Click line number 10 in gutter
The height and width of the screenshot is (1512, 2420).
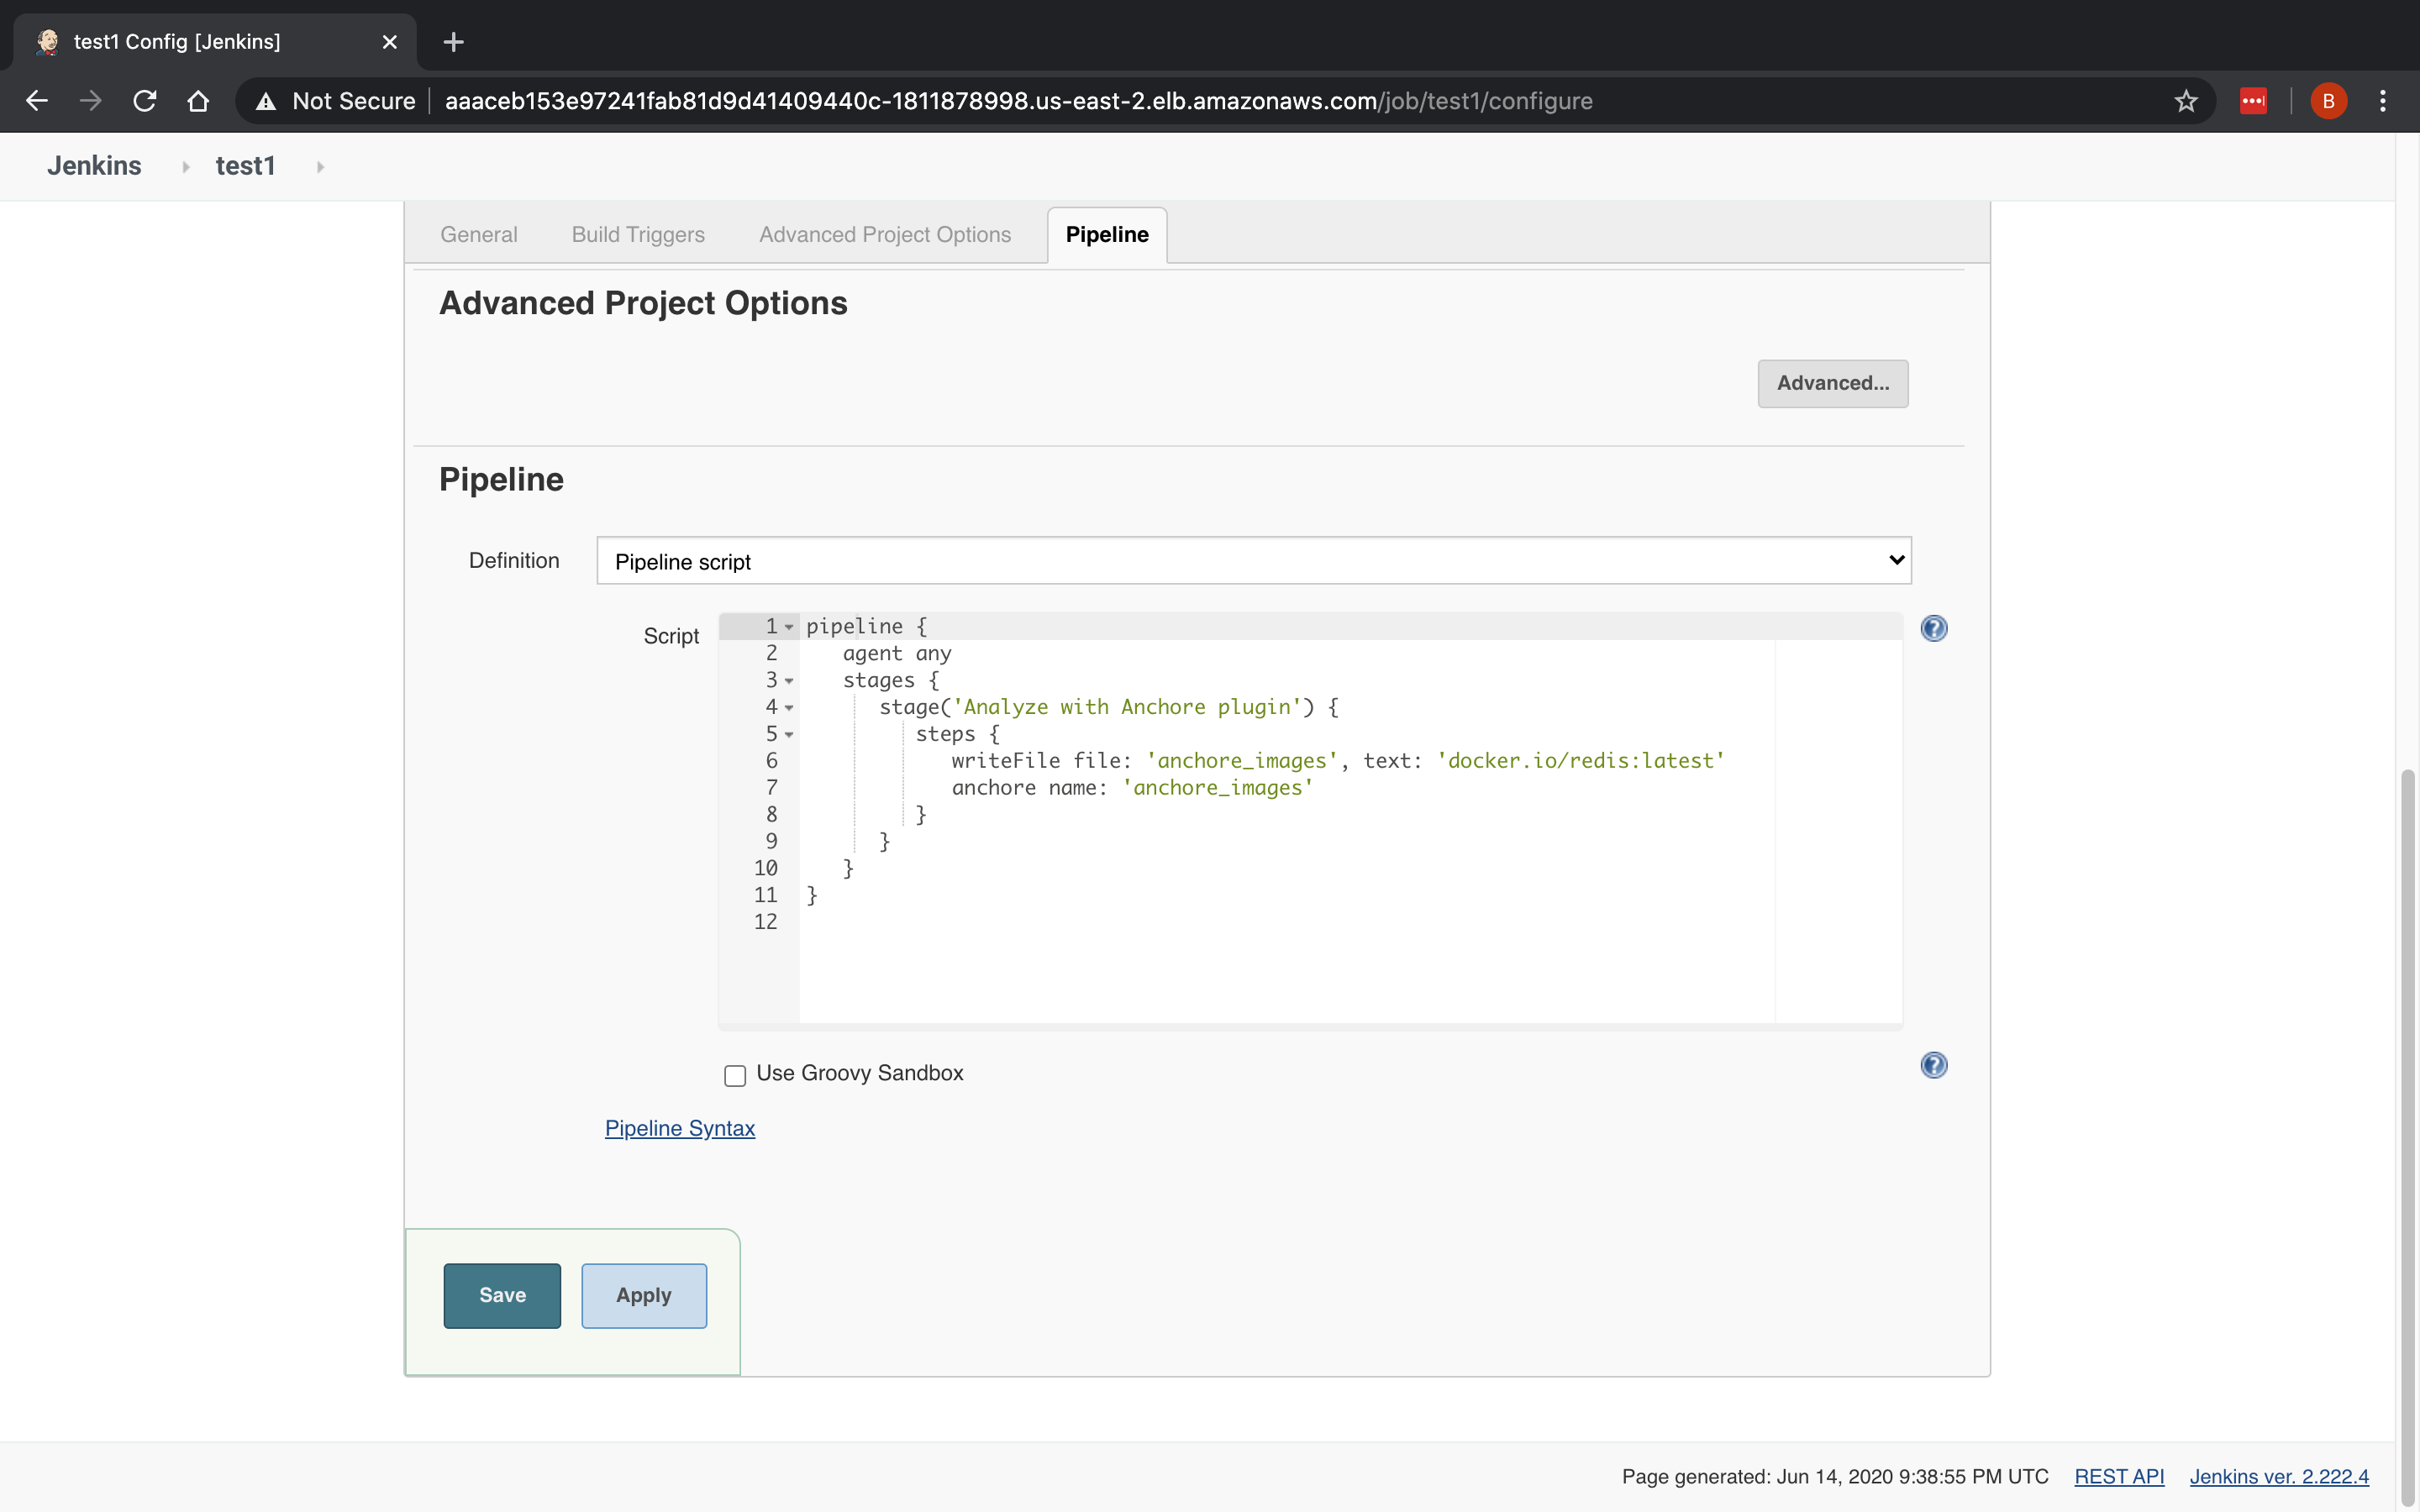click(765, 868)
